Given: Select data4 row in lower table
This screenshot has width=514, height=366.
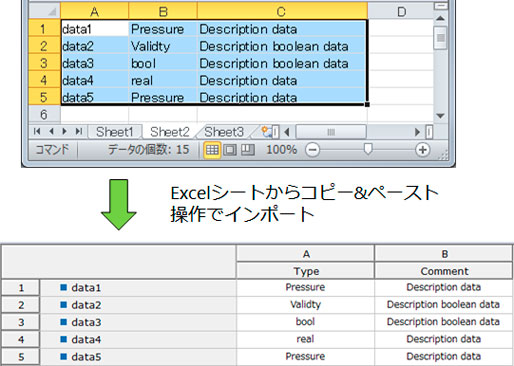Looking at the screenshot, I should point(138,340).
